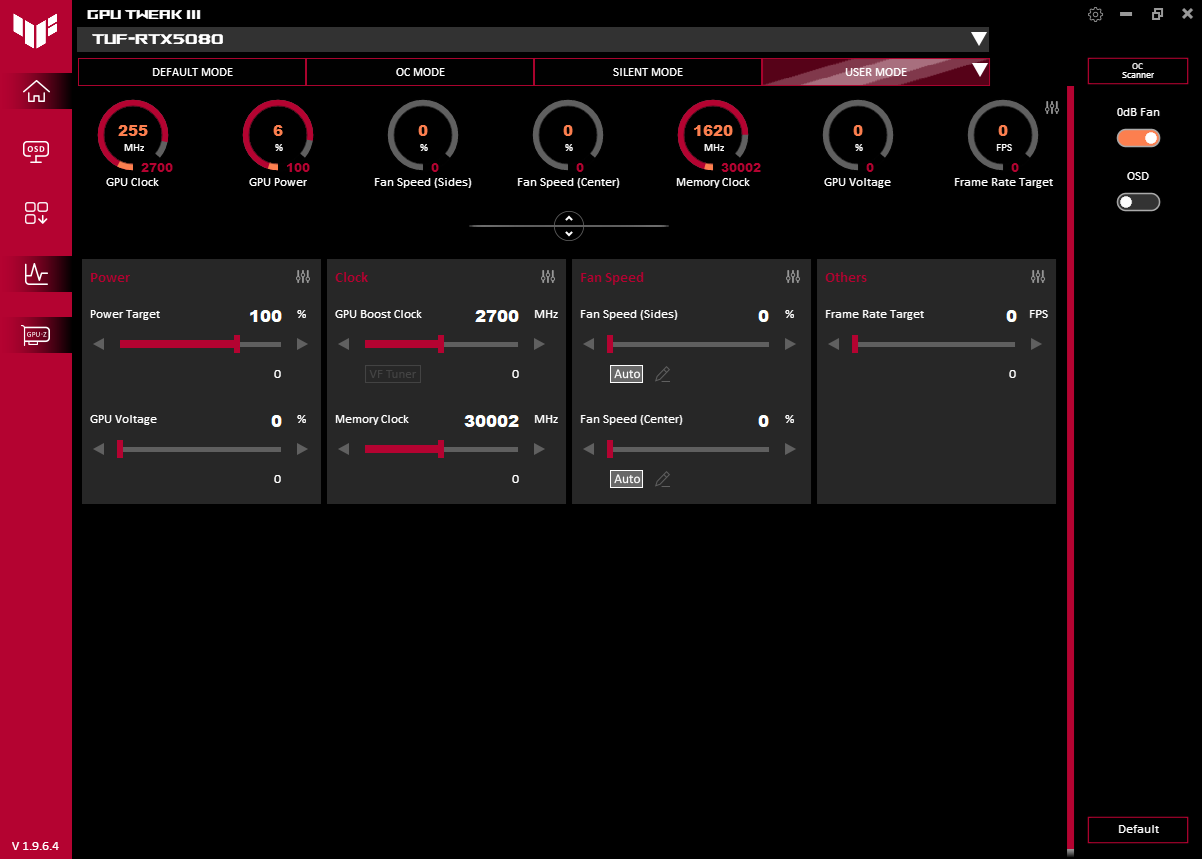
Task: Adjust the Fan Speed (Sides) slider
Action: tap(689, 344)
